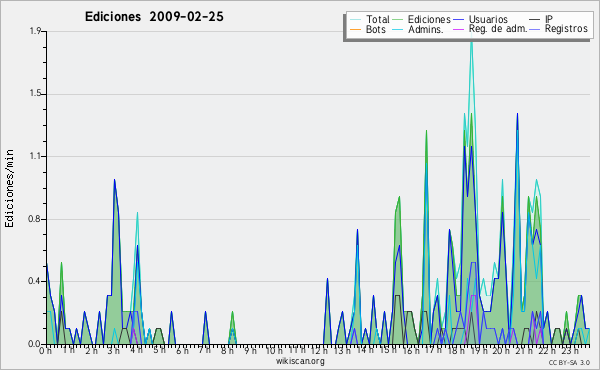Click the Reg. de adm. legend label

(x=498, y=29)
